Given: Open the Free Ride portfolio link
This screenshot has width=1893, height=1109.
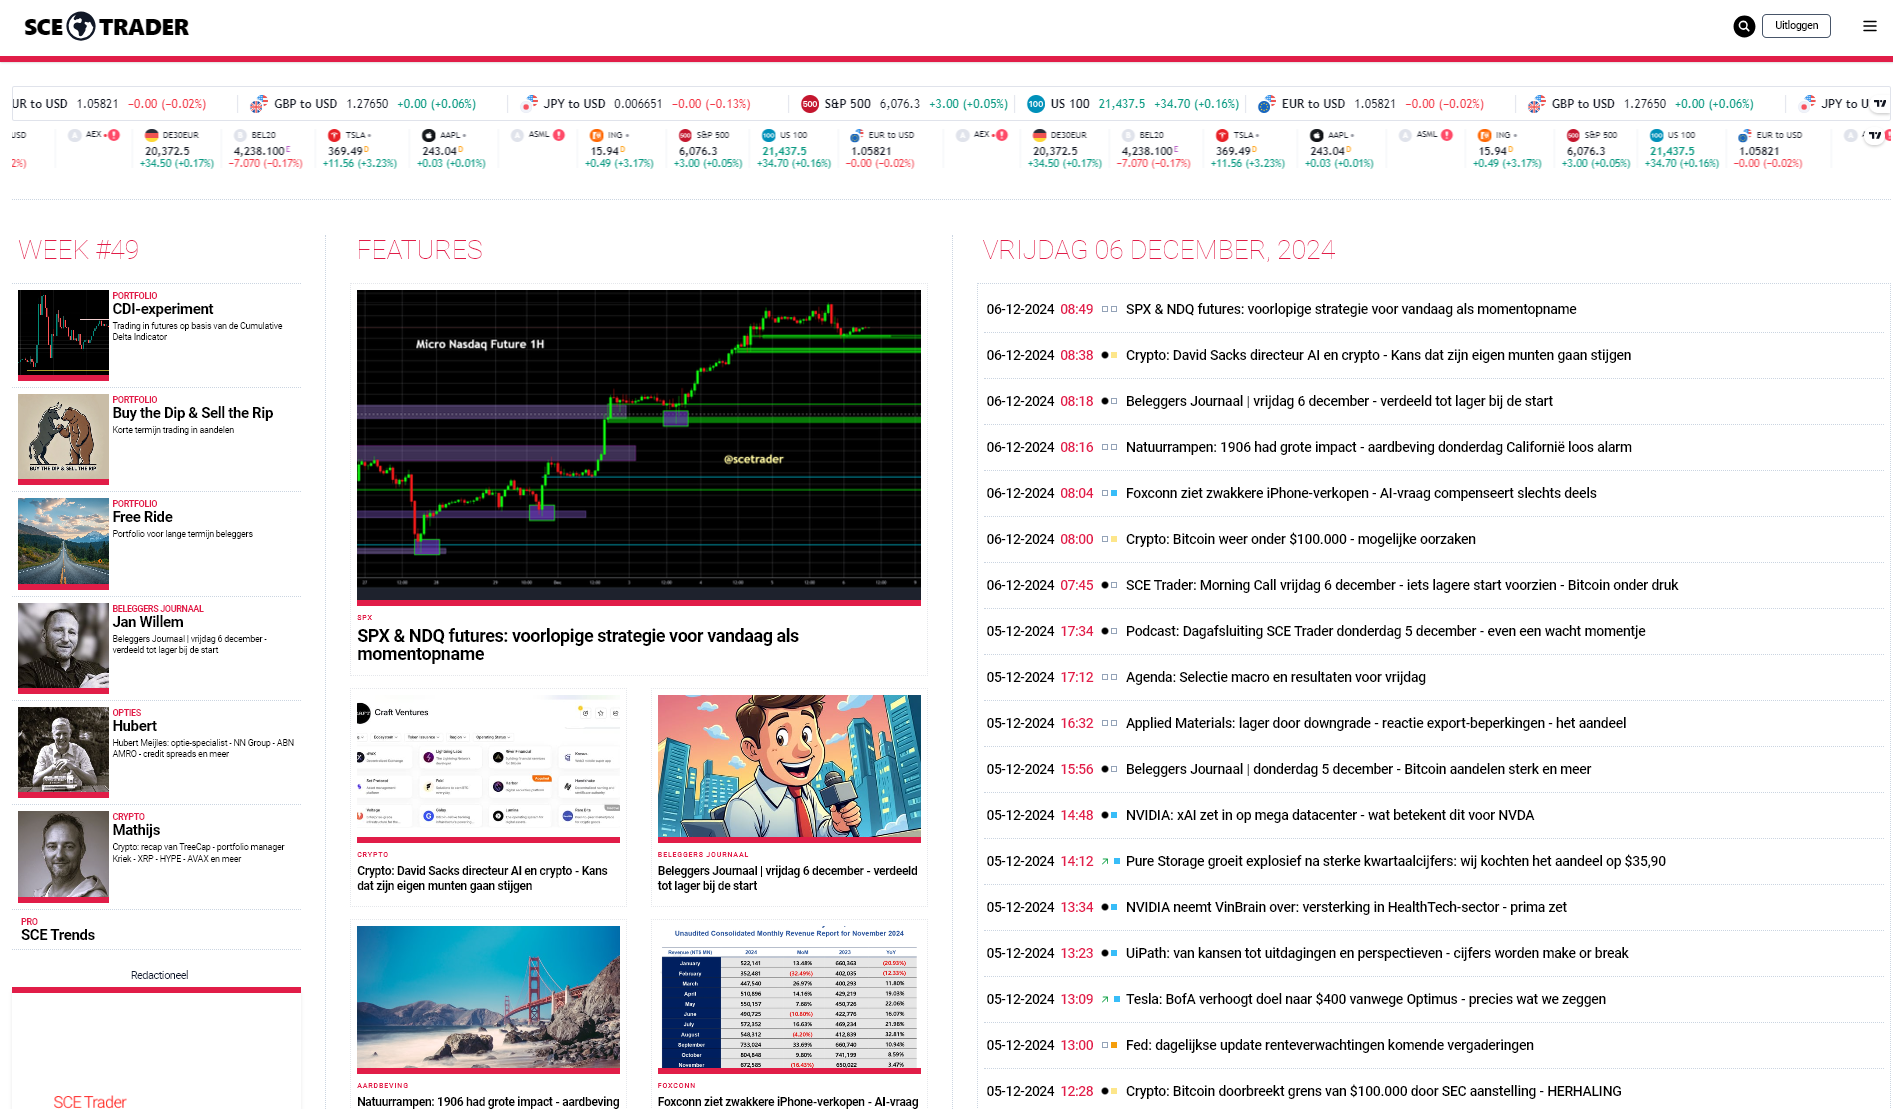Looking at the screenshot, I should tap(143, 517).
